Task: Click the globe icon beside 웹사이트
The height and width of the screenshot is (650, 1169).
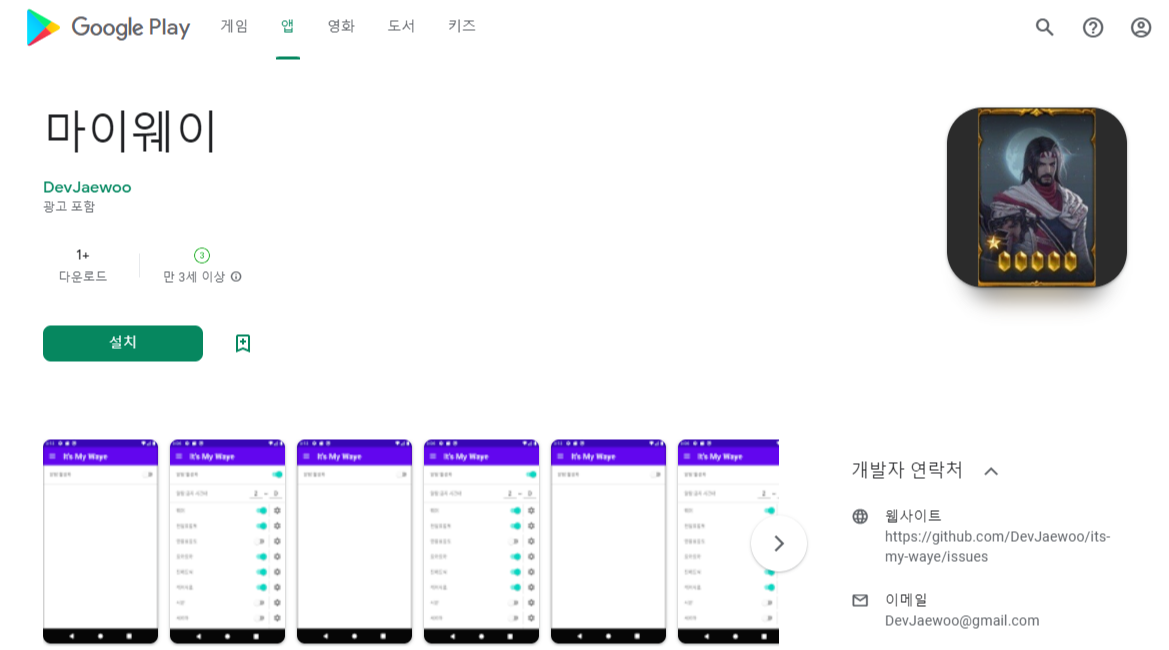Action: coord(860,516)
